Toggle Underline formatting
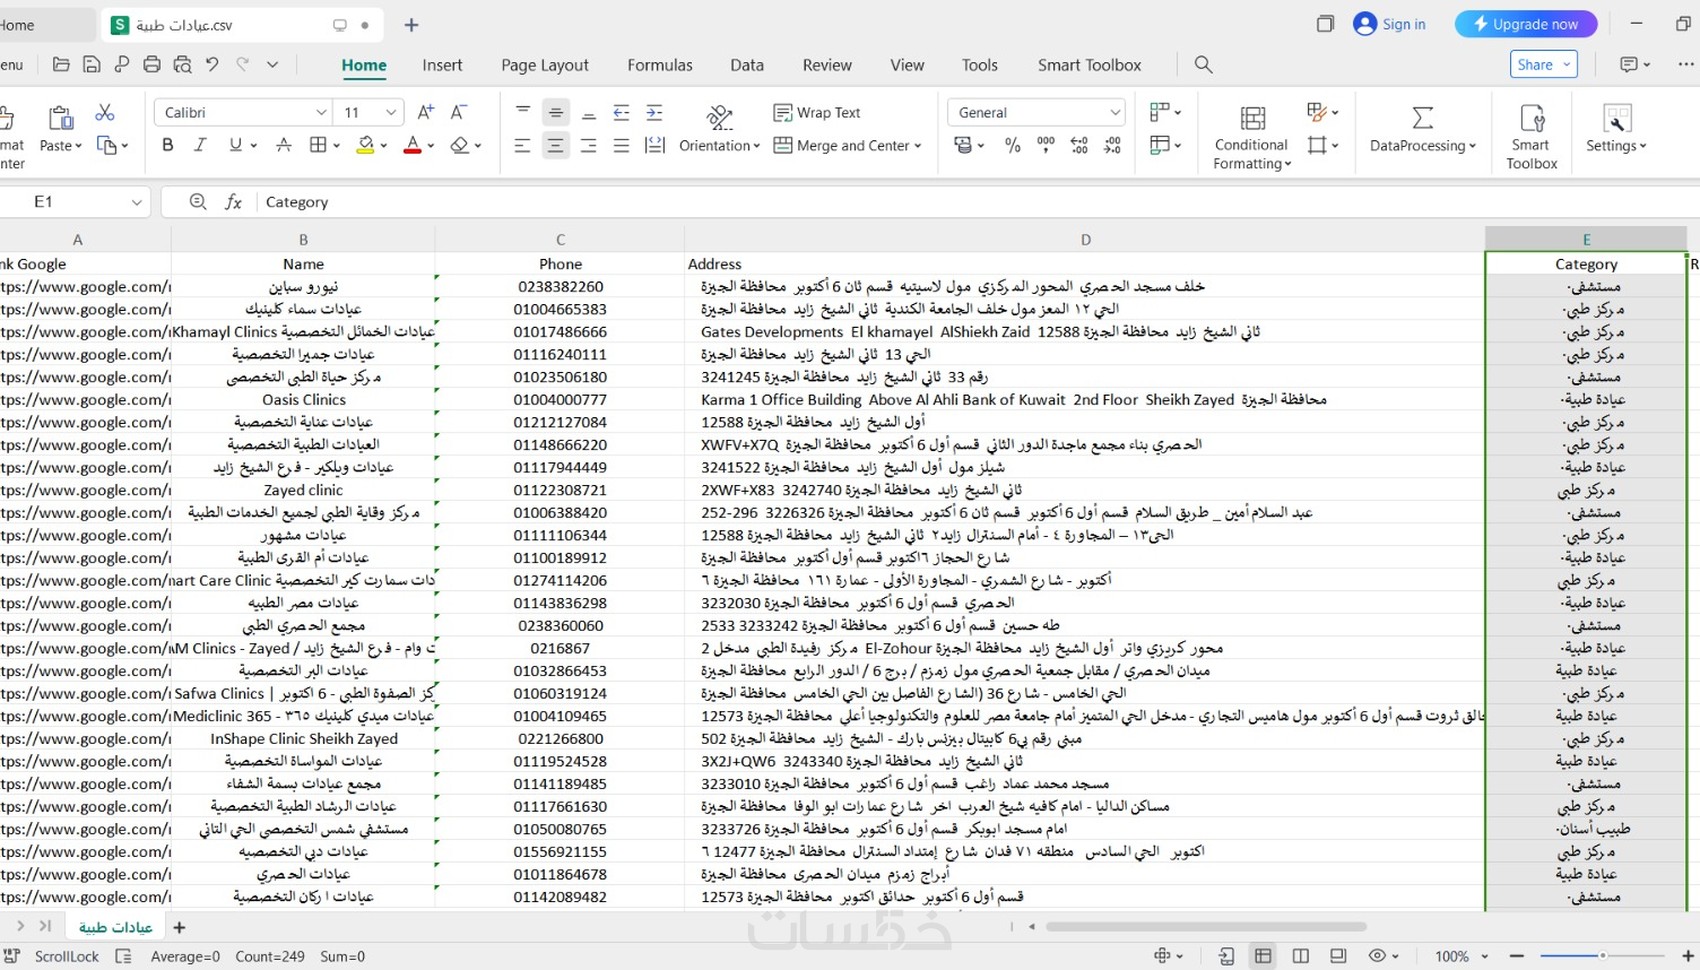1700x970 pixels. 235,146
